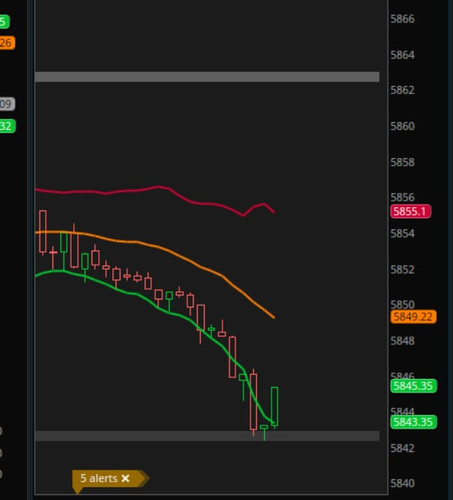Click the green 5845.35 price bubble
Image resolution: width=453 pixels, height=500 pixels.
pyautogui.click(x=413, y=386)
